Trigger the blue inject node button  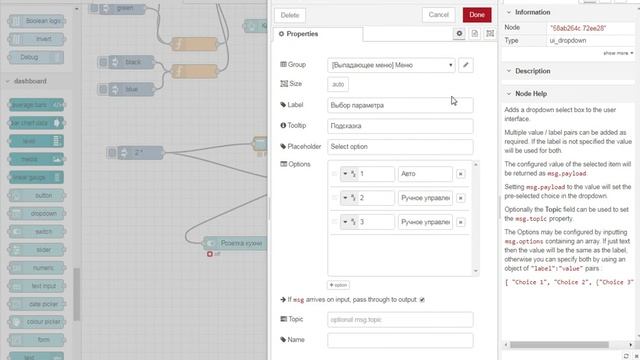point(103,89)
